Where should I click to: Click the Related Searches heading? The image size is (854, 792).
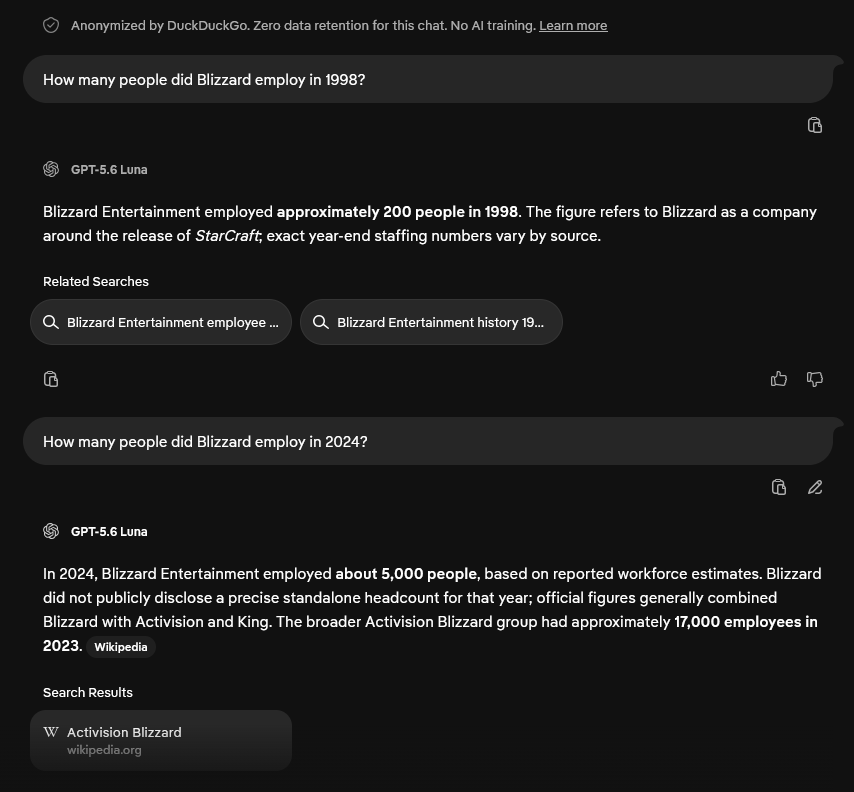(x=96, y=282)
